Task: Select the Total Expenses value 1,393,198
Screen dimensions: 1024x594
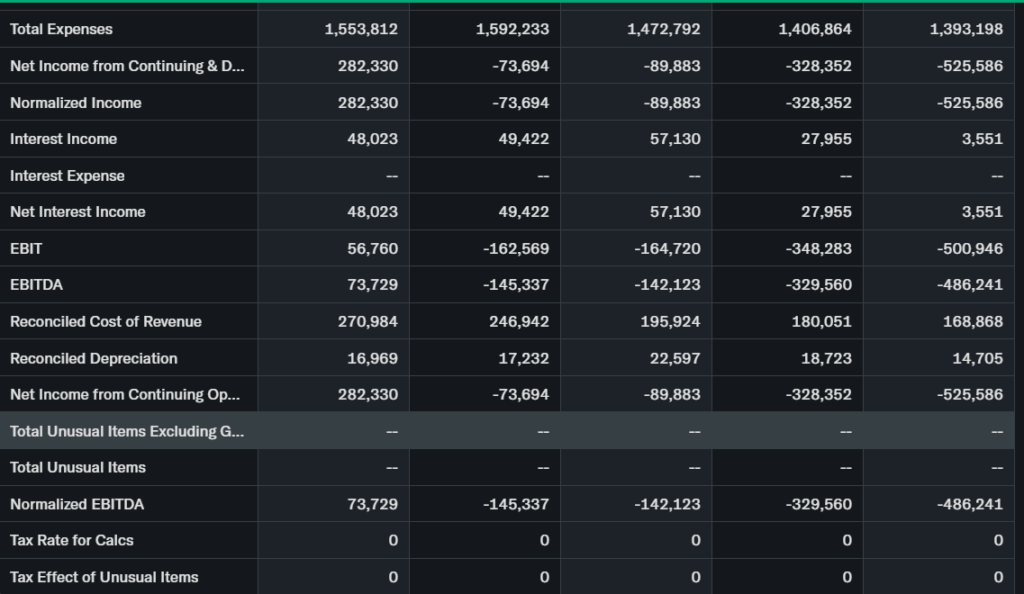Action: (x=966, y=30)
